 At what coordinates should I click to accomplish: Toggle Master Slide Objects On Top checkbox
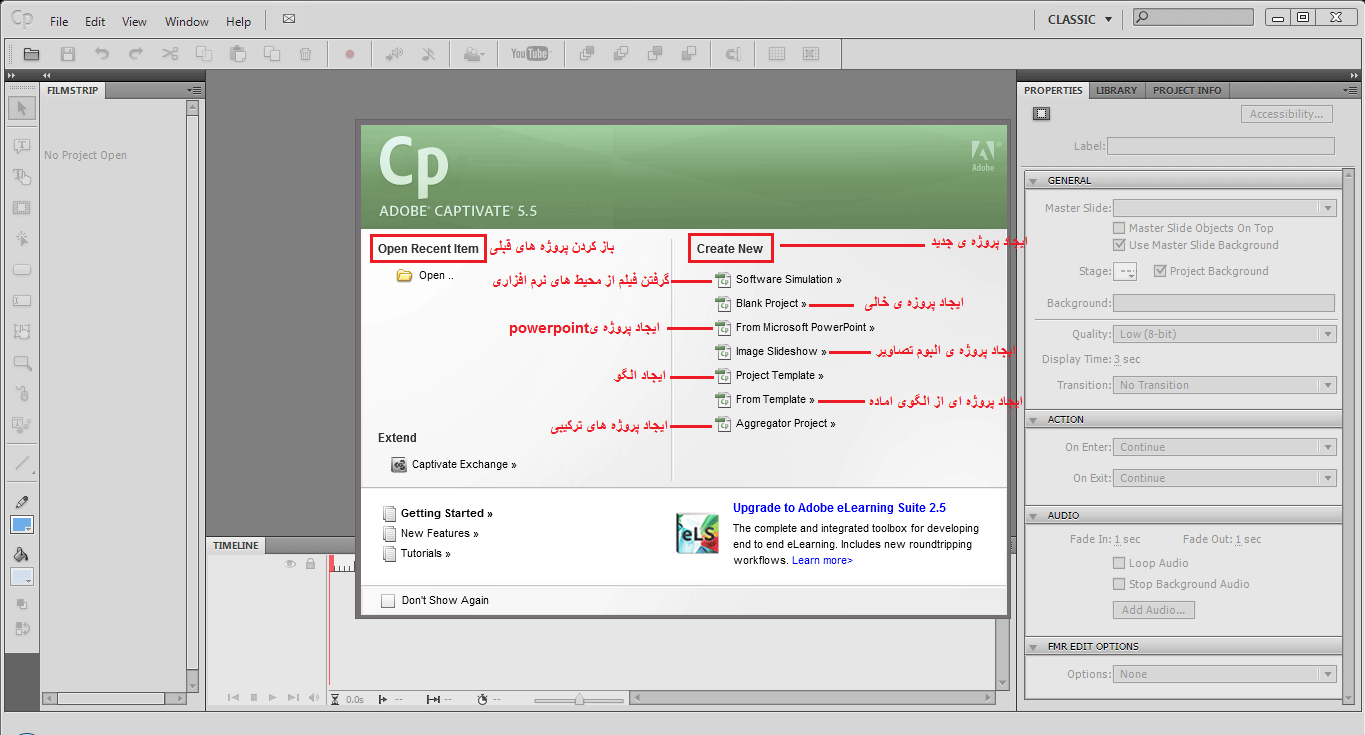point(1119,228)
